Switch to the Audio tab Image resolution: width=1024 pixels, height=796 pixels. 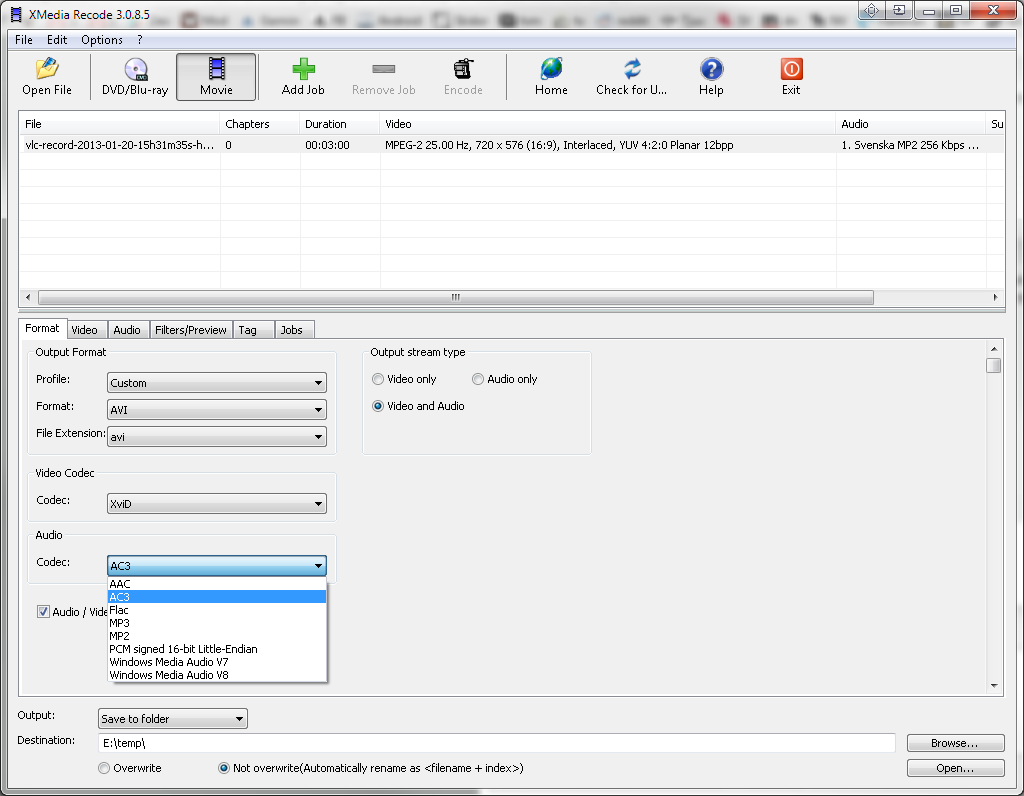(x=127, y=330)
